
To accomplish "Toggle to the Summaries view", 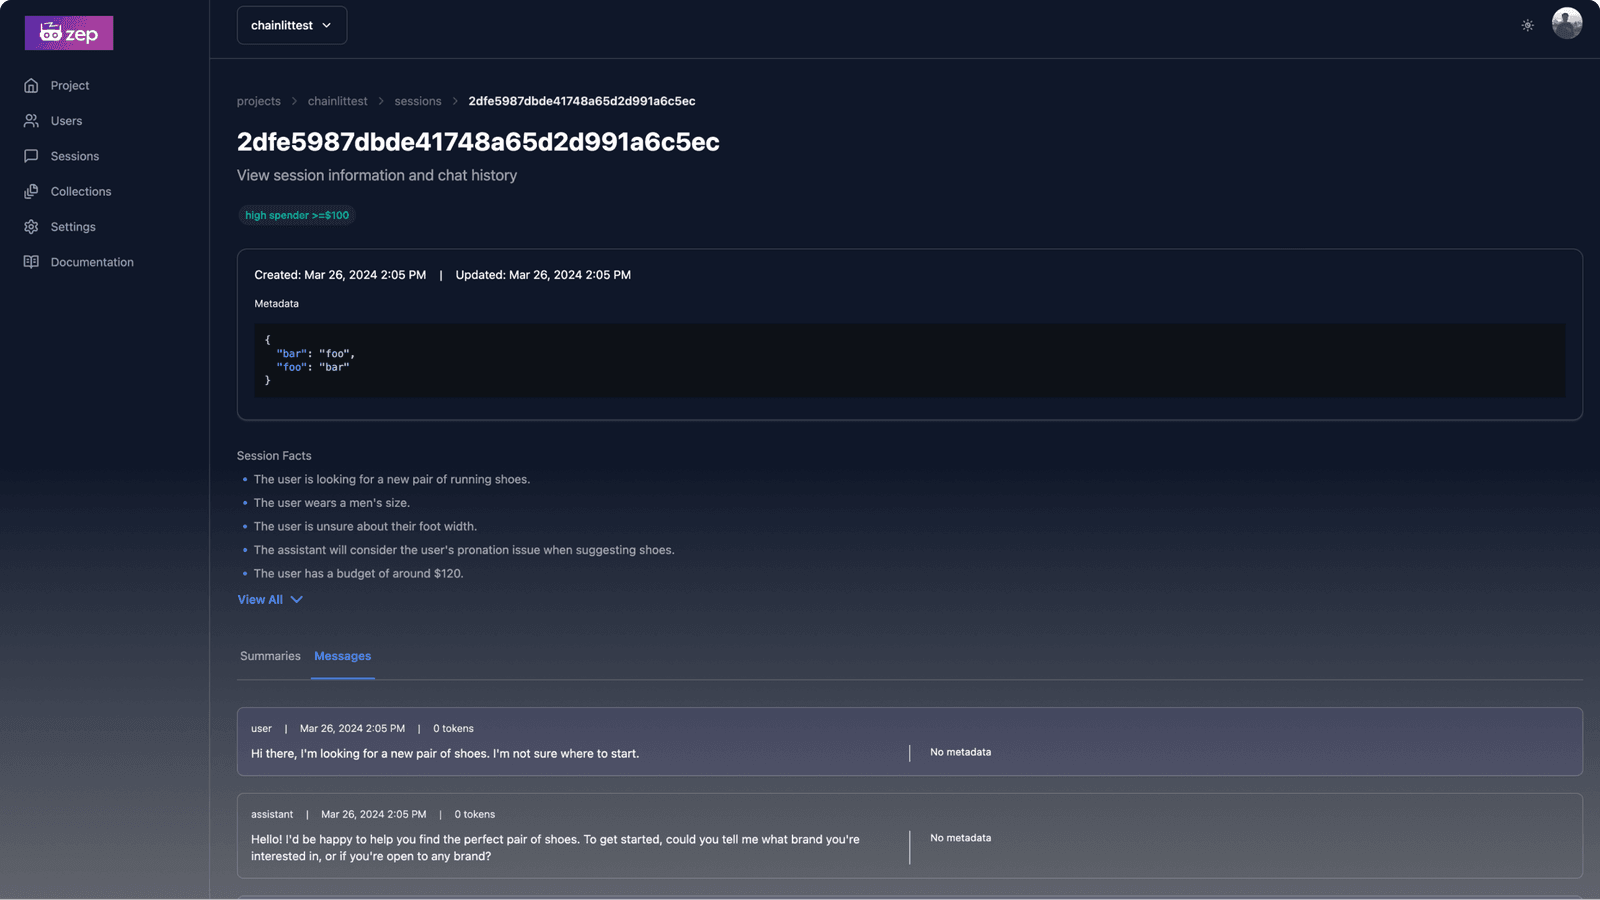I will (269, 656).
